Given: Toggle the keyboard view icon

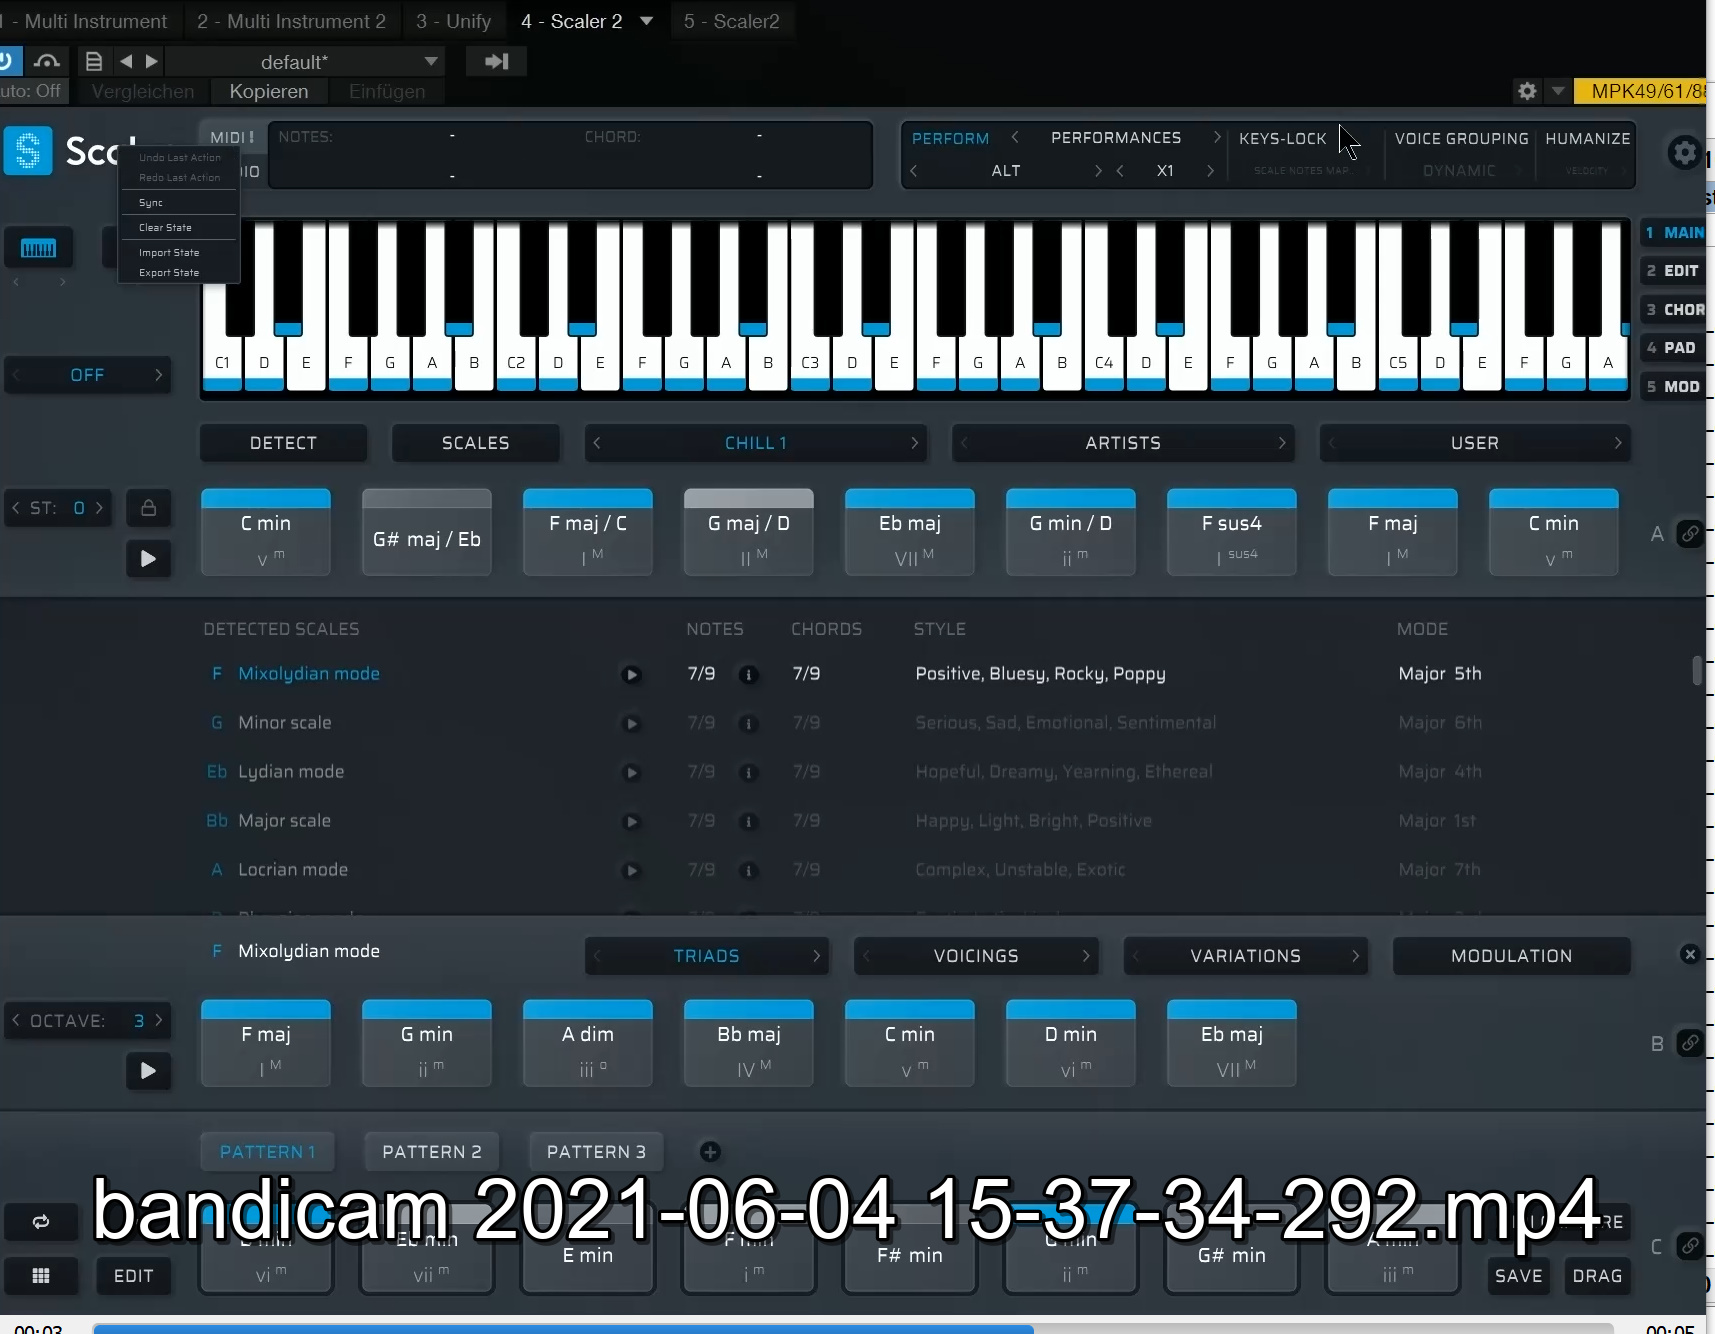Looking at the screenshot, I should [x=38, y=248].
